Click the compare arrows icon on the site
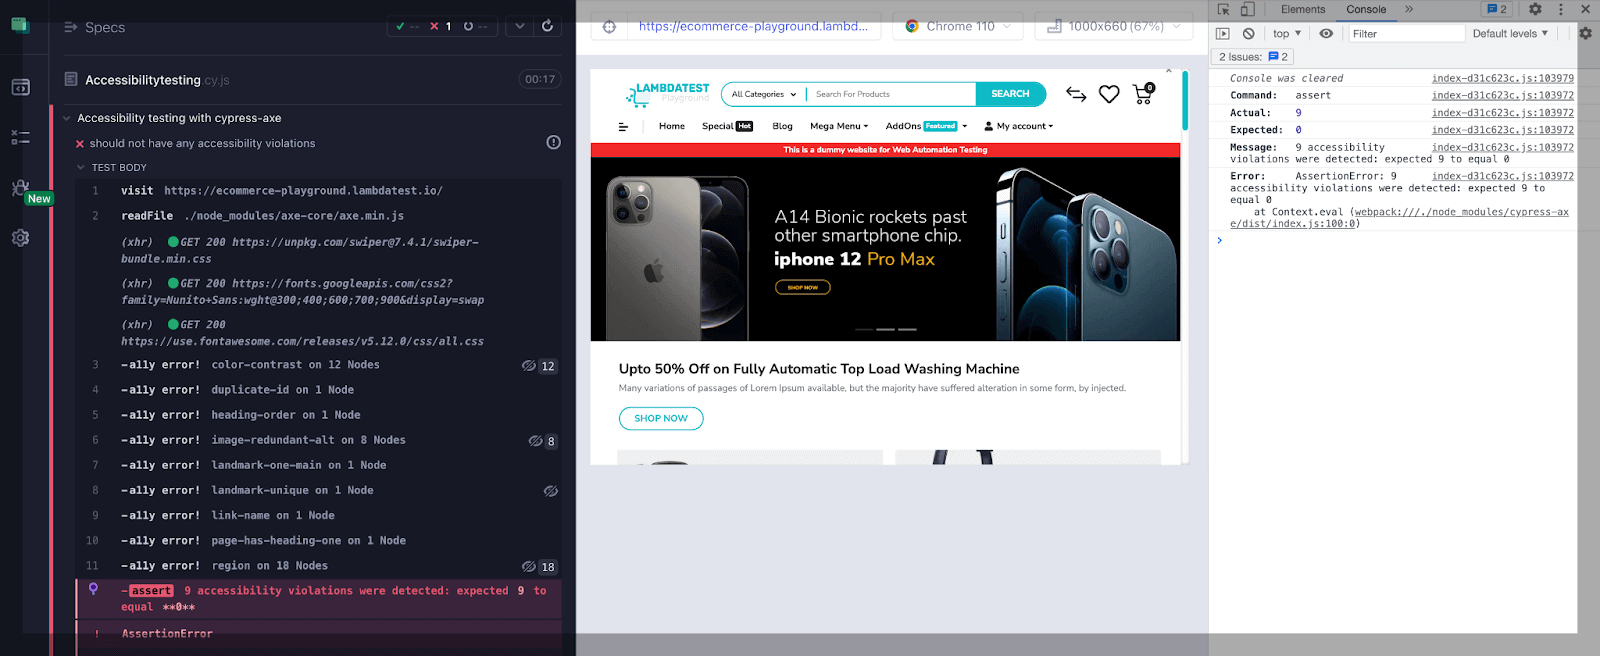Image resolution: width=1600 pixels, height=656 pixels. point(1076,94)
